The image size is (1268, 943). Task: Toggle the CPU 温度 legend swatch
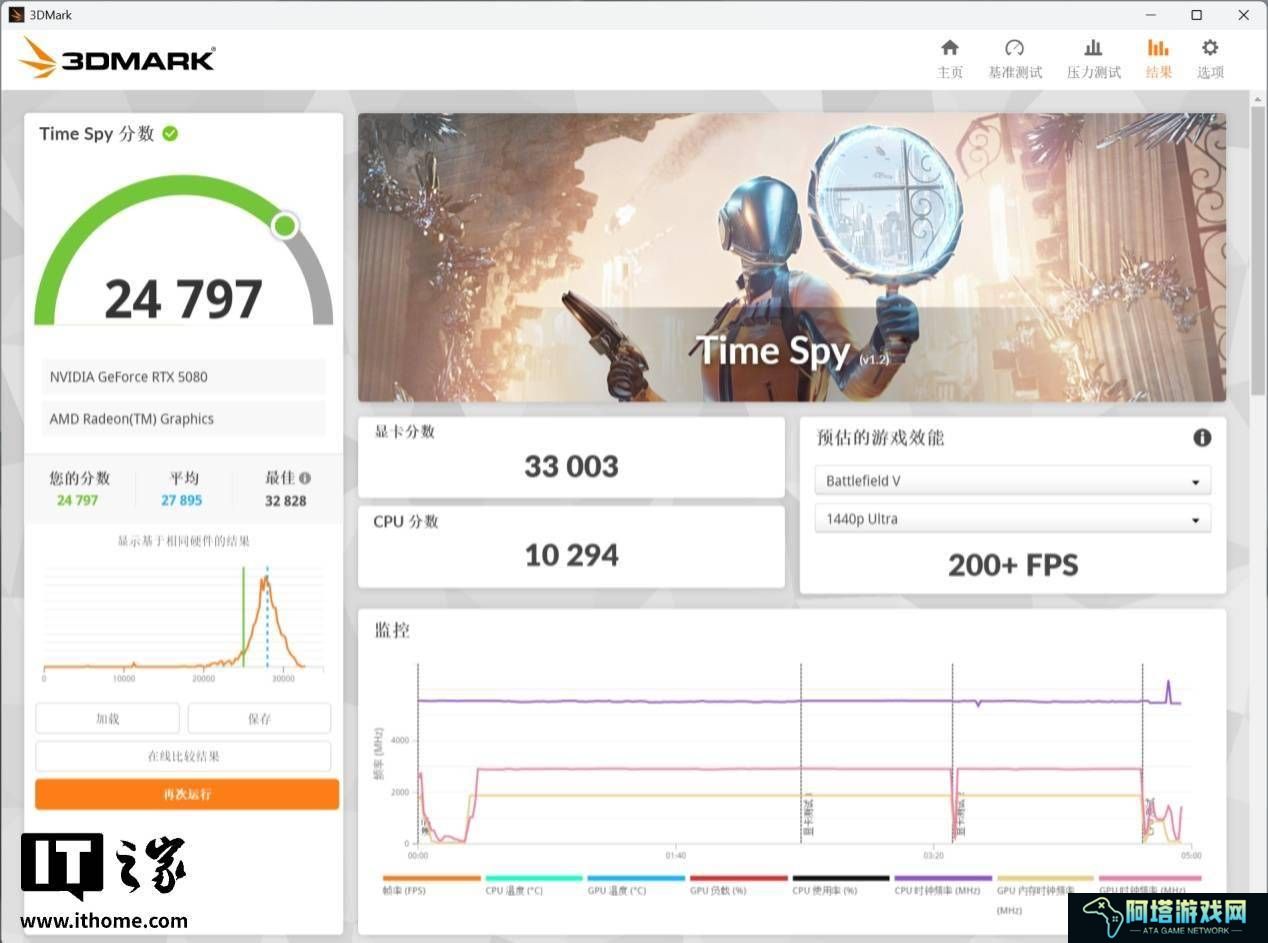(534, 878)
